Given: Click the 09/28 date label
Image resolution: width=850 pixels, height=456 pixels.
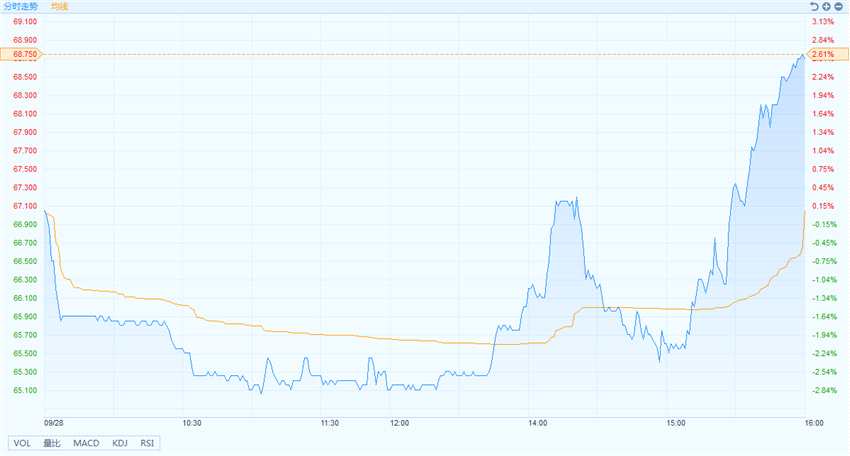Looking at the screenshot, I should point(53,423).
